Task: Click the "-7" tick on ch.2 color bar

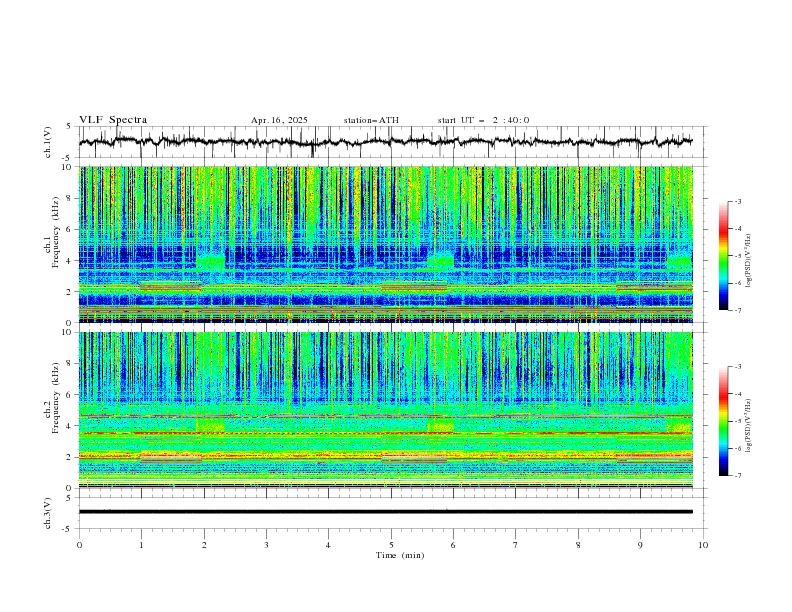Action: pyautogui.click(x=738, y=475)
